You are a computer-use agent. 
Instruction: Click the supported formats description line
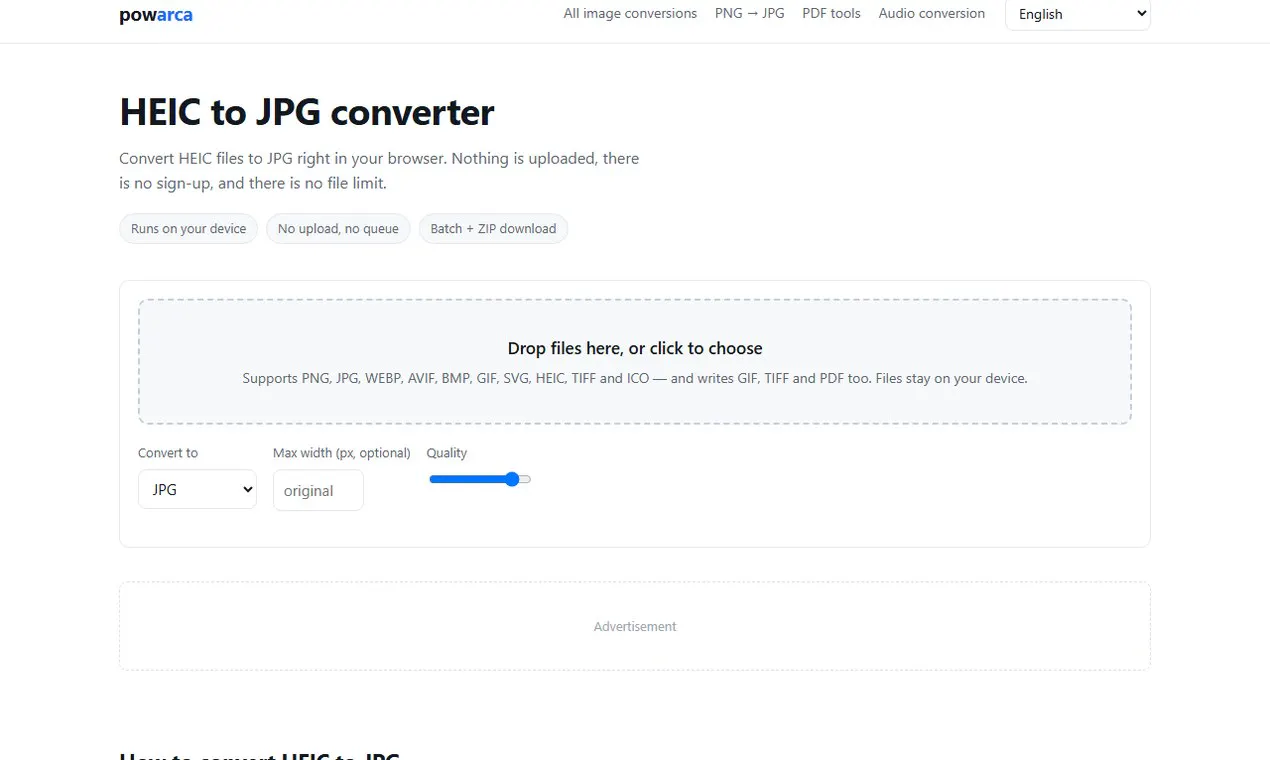click(635, 379)
